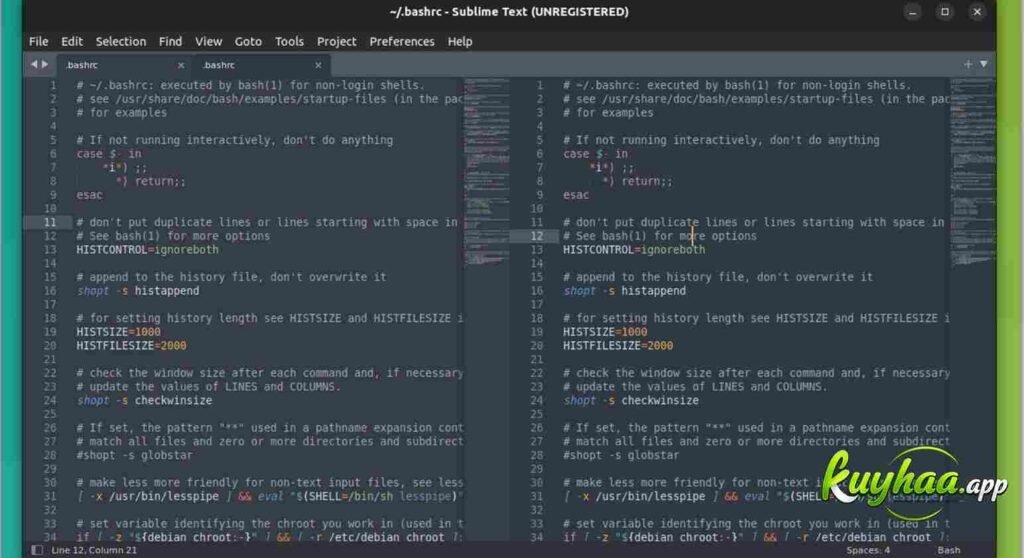Click '# update the values of LINES' right pane
Screen dimensions: 1024x558
pyautogui.click(x=695, y=387)
